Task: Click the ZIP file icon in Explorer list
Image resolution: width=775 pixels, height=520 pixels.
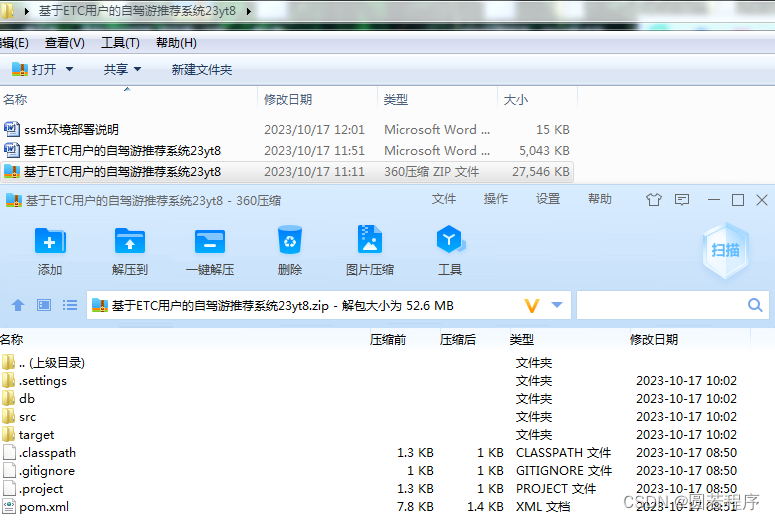Action: (12, 171)
